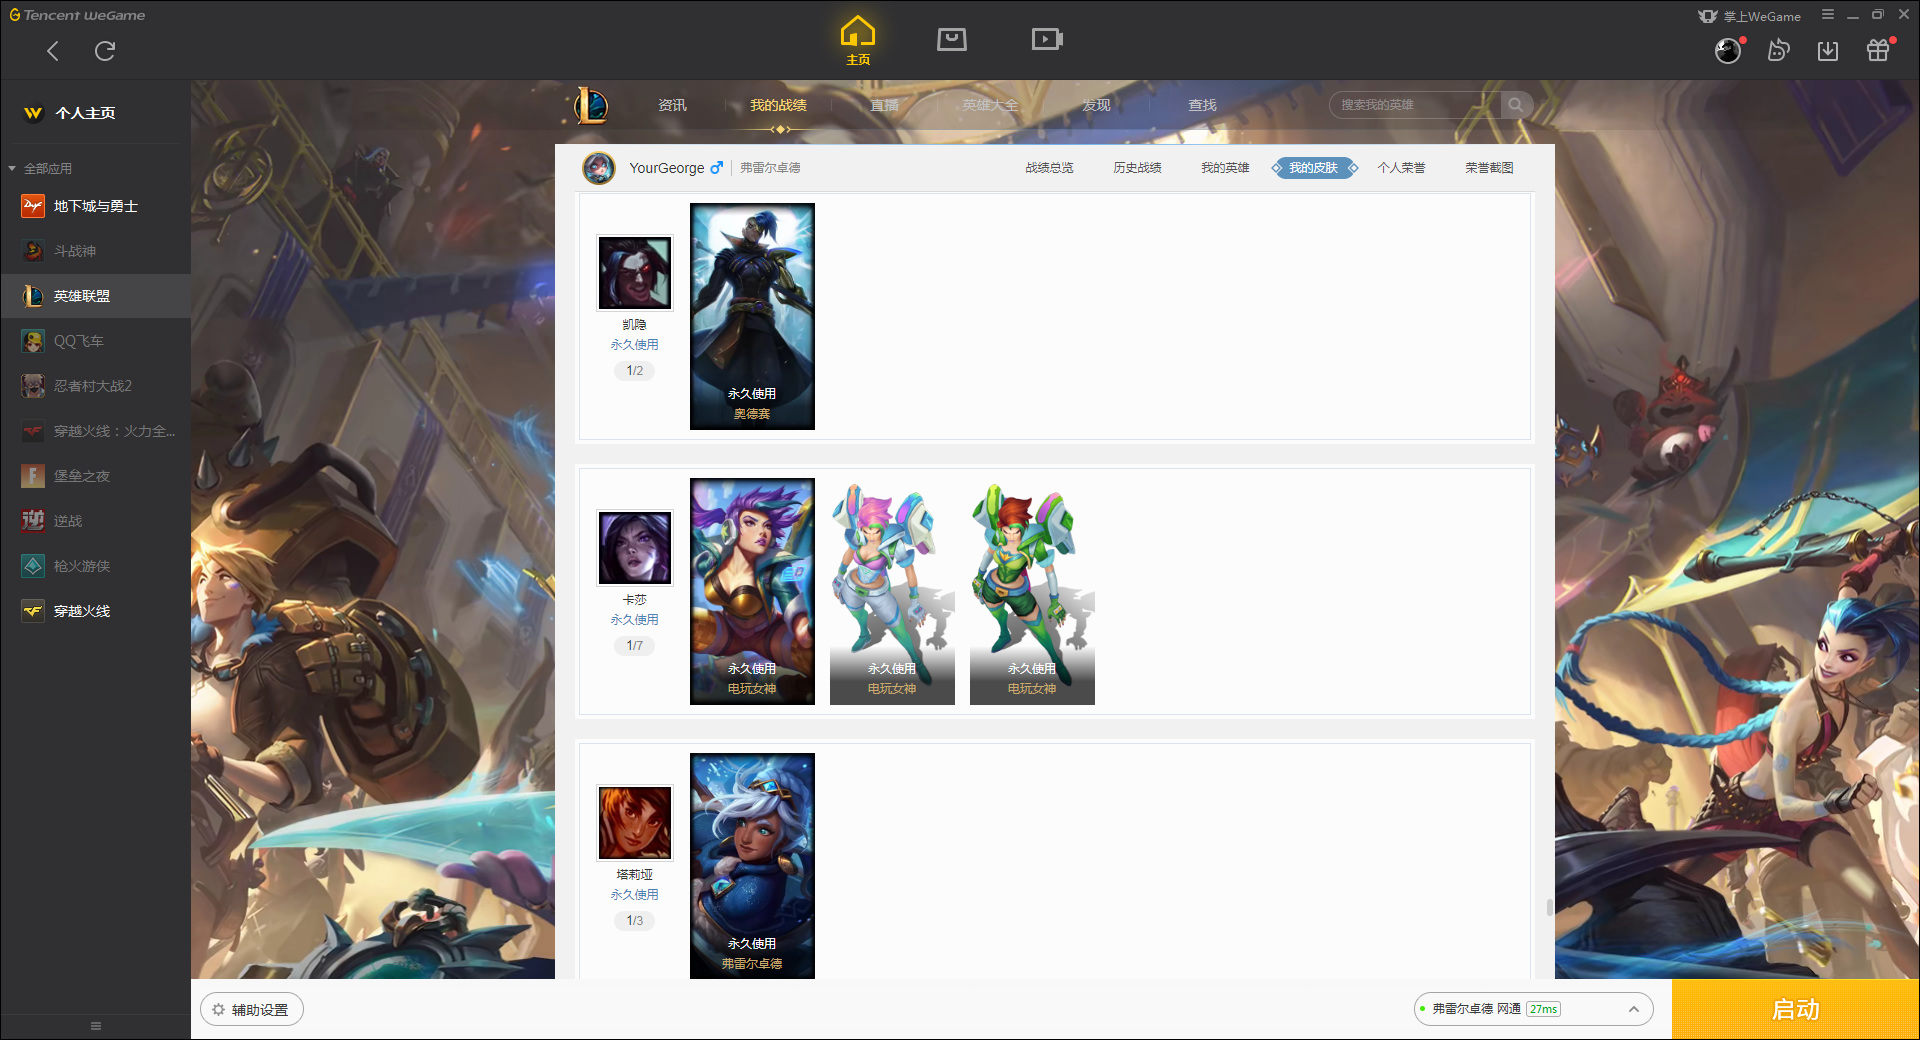Open the red-haired 电玩女神 chroma card
The image size is (1920, 1040).
click(1032, 591)
